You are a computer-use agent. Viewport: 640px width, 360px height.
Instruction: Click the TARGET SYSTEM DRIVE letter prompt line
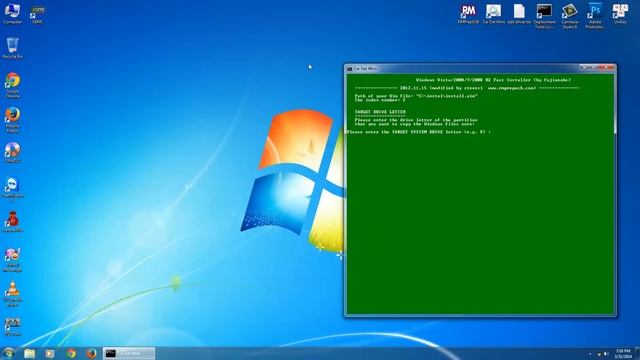[x=419, y=132]
